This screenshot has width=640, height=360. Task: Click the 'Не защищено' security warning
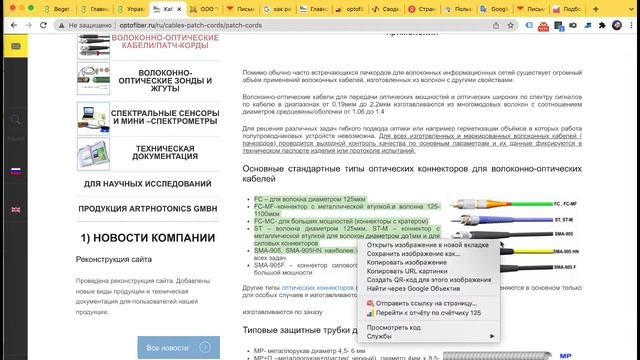tap(85, 25)
